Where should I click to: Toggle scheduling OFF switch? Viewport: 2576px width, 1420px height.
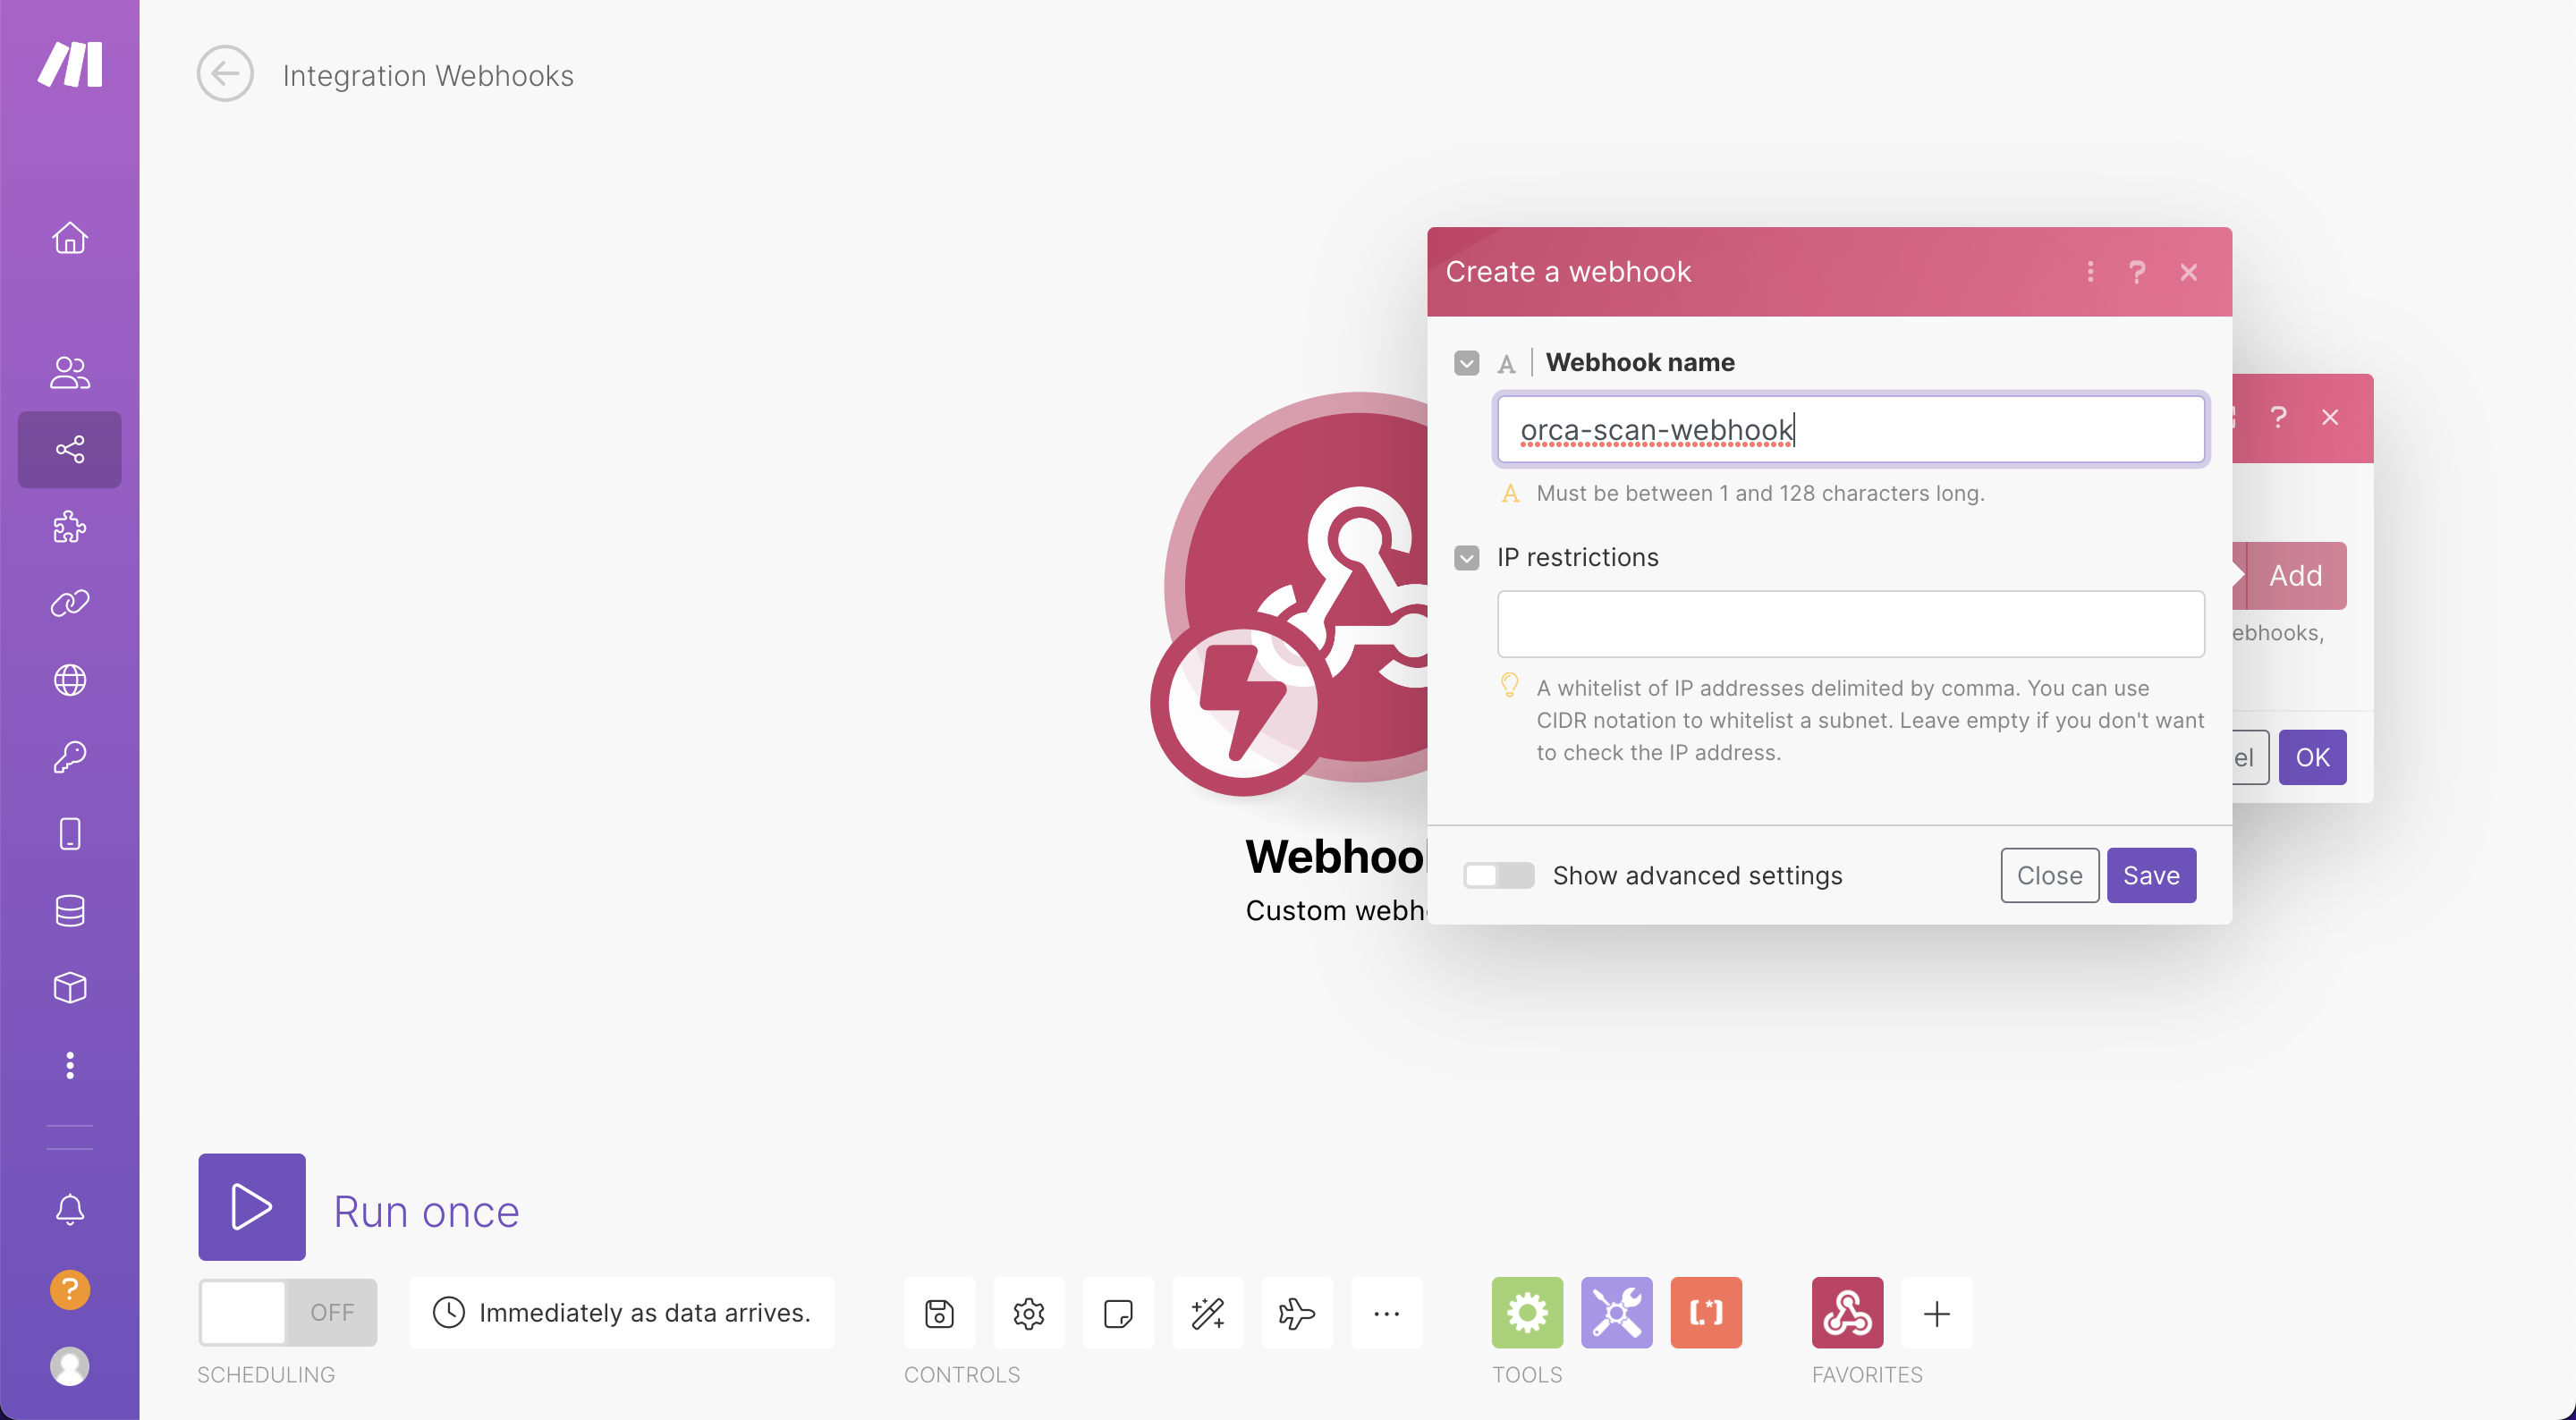click(x=287, y=1312)
